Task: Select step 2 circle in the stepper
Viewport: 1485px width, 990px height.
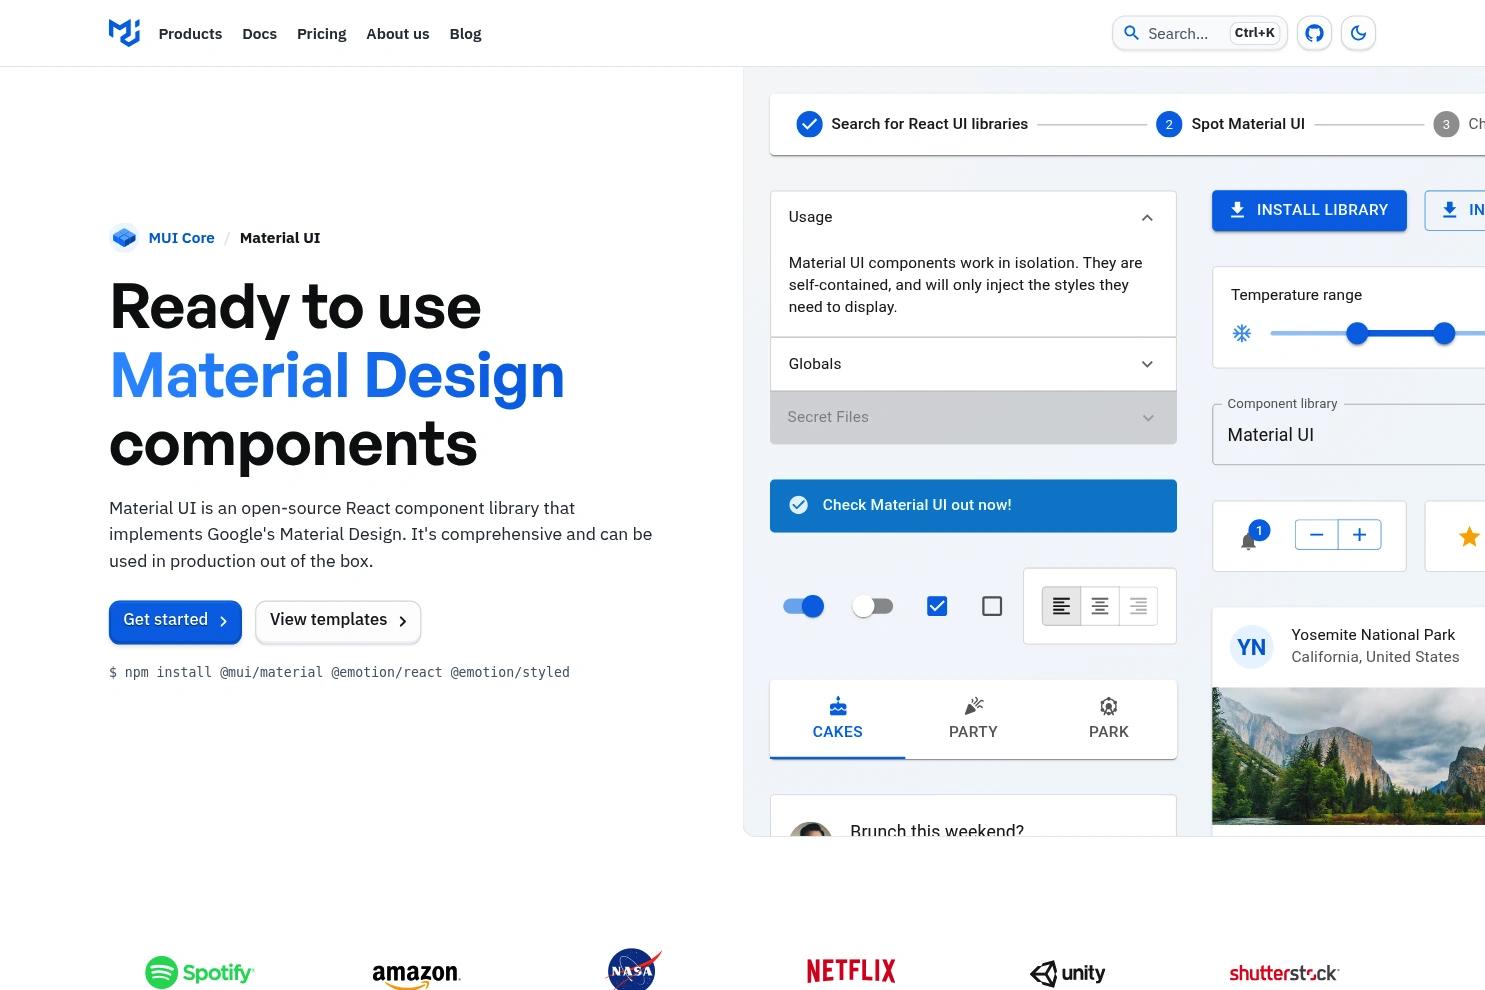Action: coord(1168,124)
